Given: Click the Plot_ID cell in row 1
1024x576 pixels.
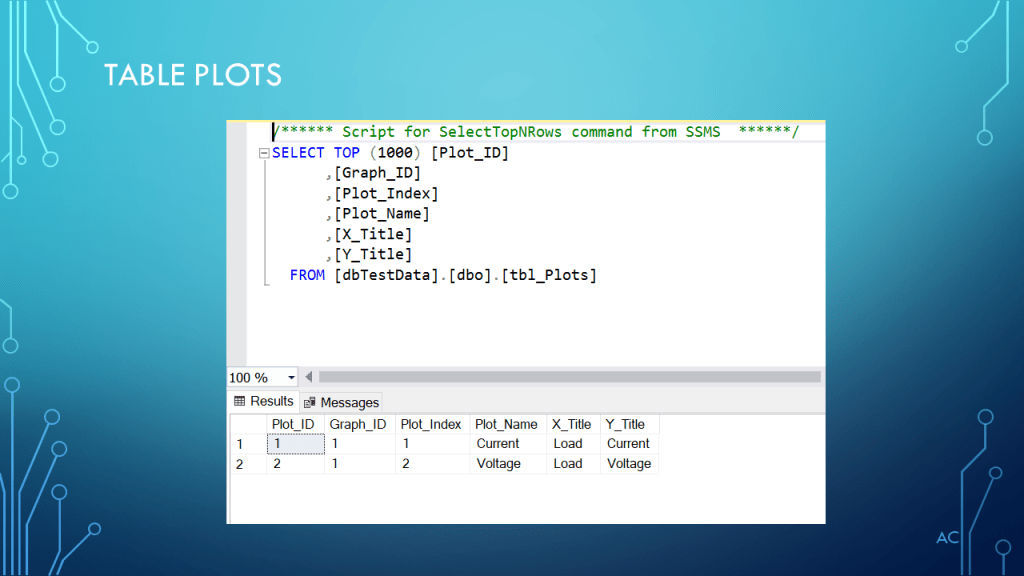Looking at the screenshot, I should tap(295, 444).
